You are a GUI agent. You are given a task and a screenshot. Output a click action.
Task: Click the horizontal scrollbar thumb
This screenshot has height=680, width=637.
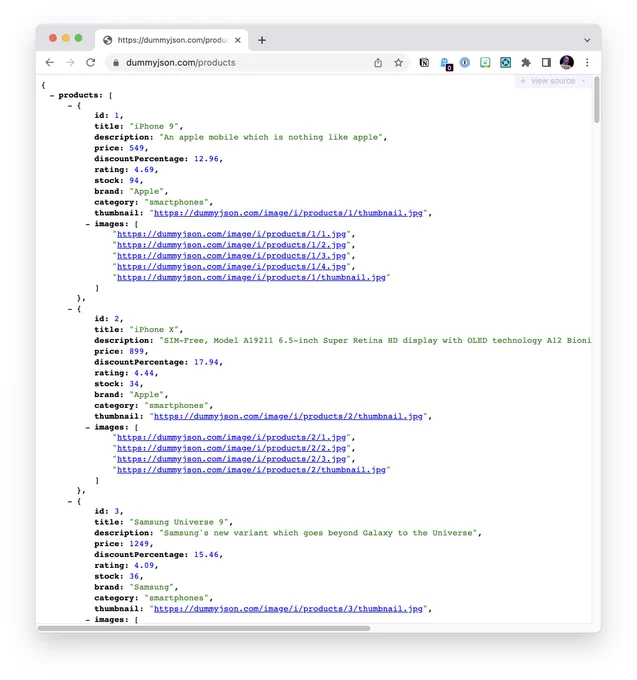[x=204, y=628]
